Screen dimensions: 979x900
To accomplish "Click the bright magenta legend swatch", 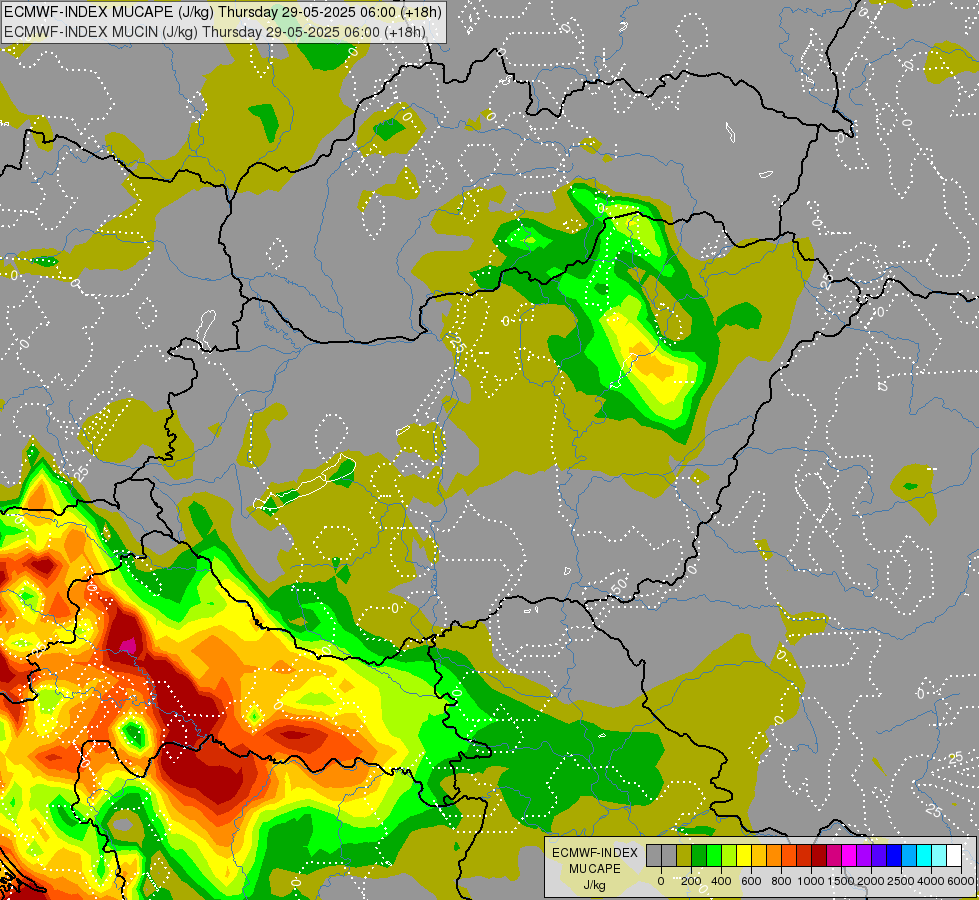I will point(849,855).
